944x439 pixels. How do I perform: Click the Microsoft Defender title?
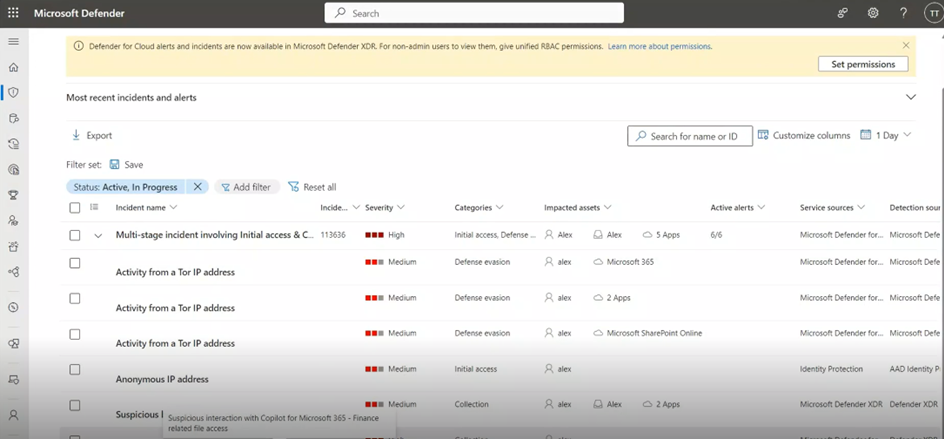[79, 13]
